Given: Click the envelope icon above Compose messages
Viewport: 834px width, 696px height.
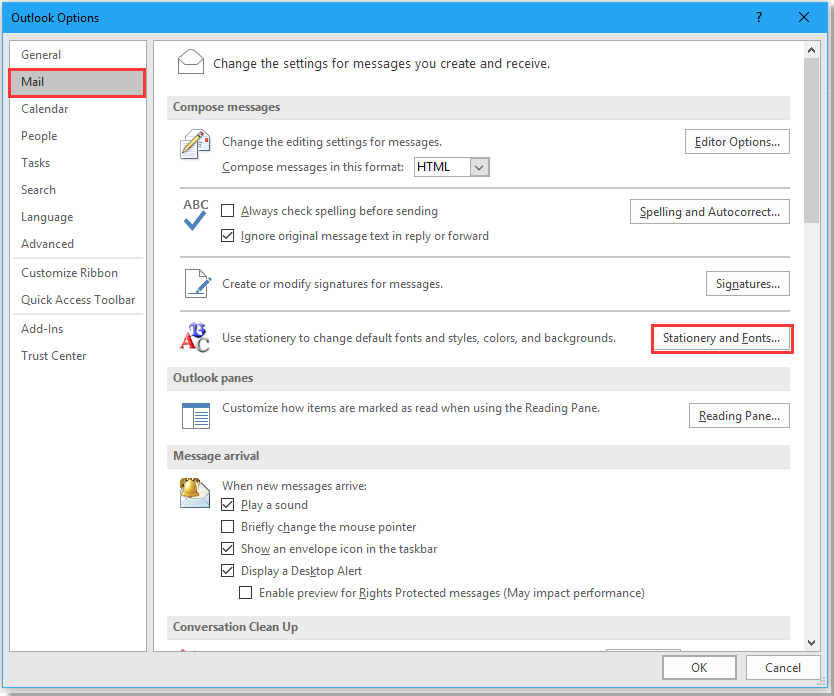Looking at the screenshot, I should [191, 61].
